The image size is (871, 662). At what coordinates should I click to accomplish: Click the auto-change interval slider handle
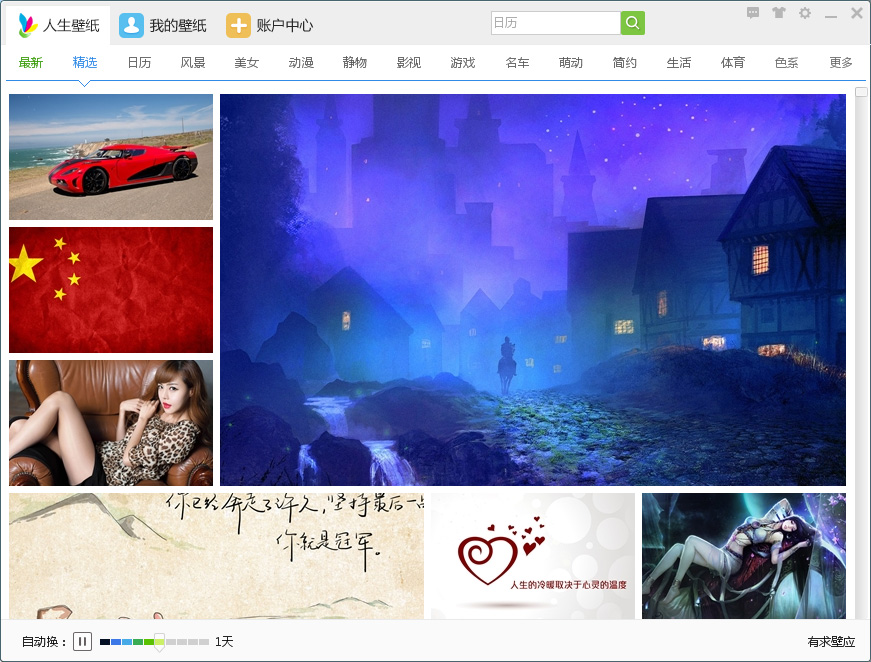coord(159,641)
